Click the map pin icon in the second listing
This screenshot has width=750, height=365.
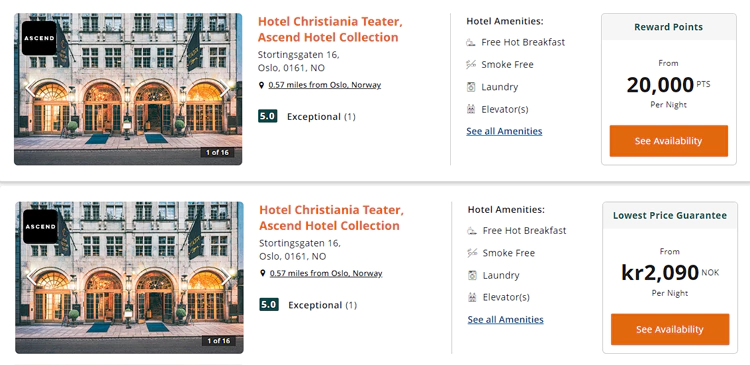pos(263,274)
